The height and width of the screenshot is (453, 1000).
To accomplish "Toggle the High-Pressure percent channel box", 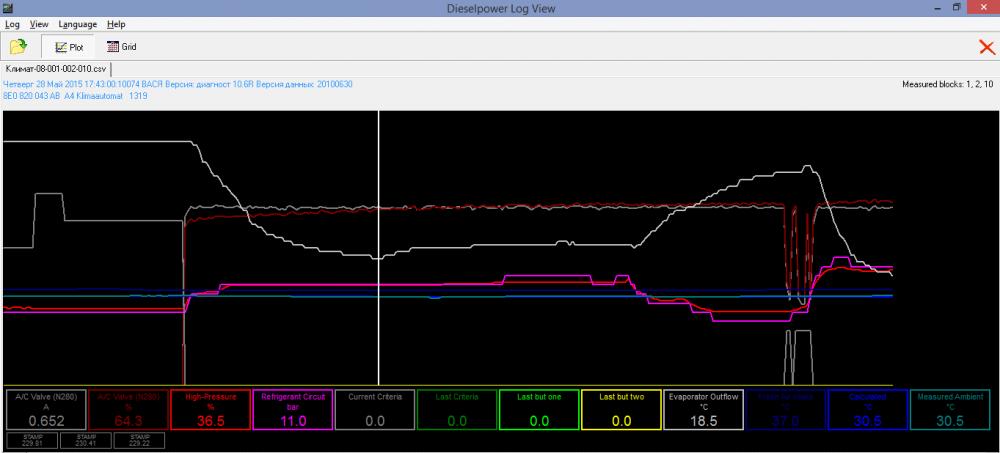I will pyautogui.click(x=210, y=410).
